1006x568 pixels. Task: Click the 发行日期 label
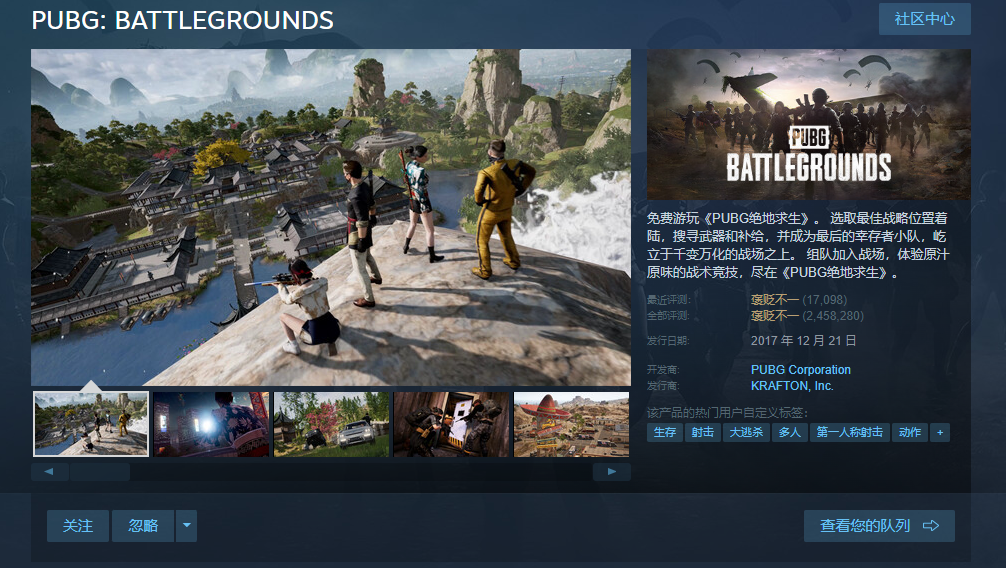pyautogui.click(x=668, y=341)
